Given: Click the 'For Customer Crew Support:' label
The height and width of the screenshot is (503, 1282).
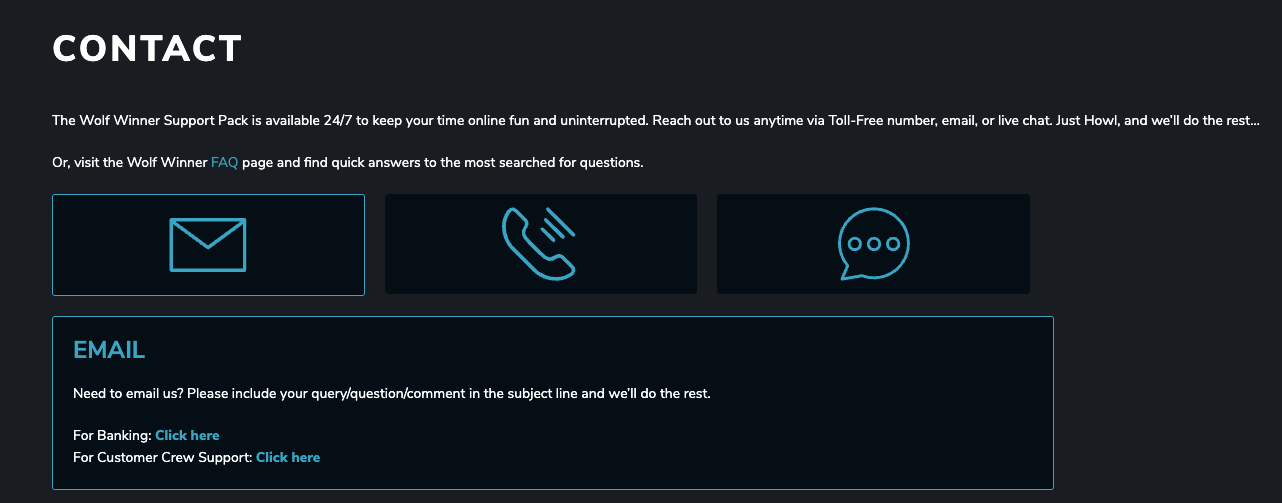Looking at the screenshot, I should click(x=163, y=457).
